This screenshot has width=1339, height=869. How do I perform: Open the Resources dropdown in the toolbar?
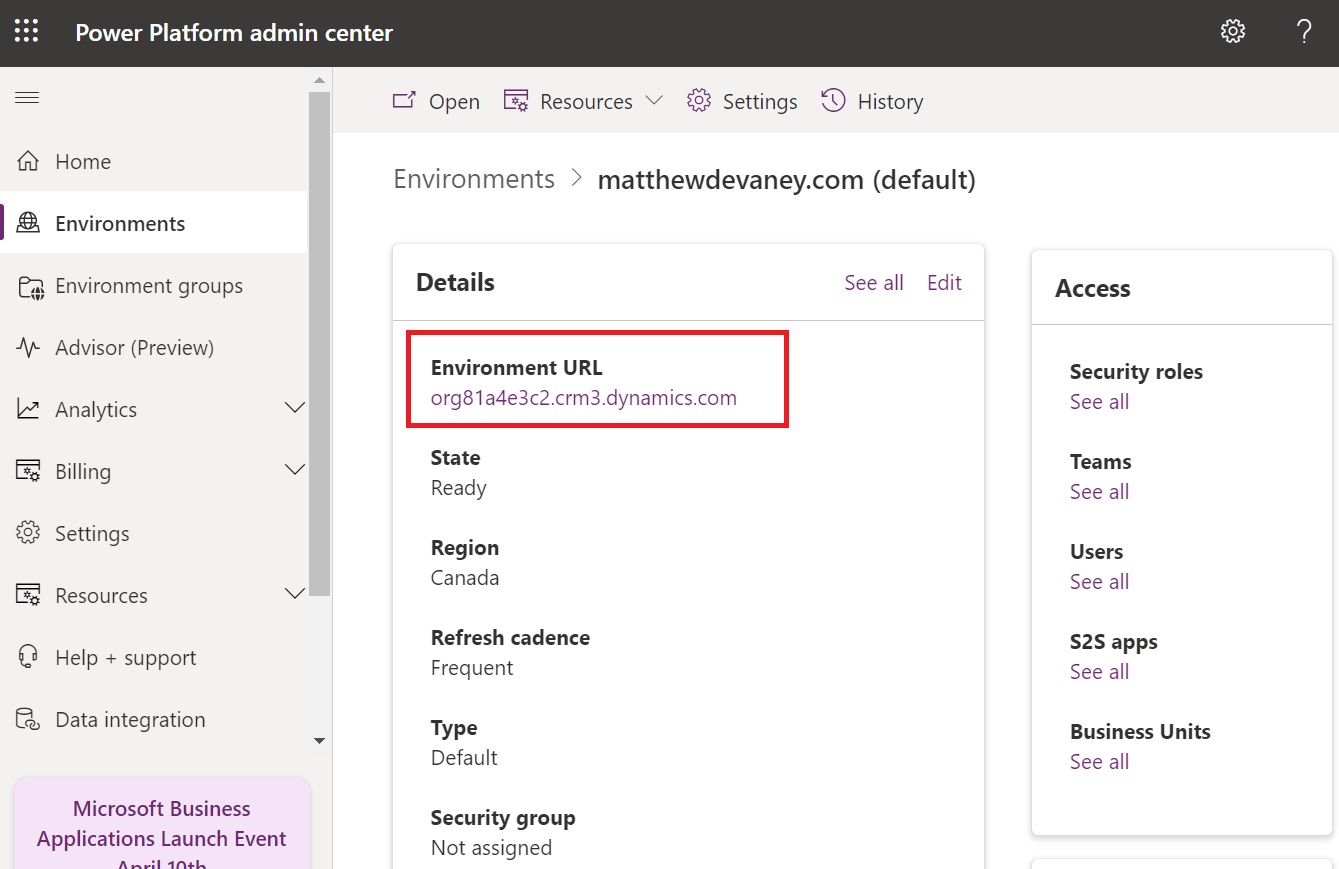655,100
